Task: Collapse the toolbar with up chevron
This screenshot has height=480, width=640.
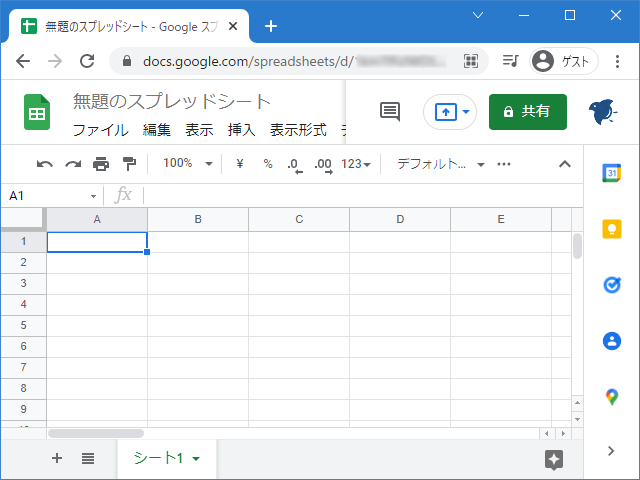Action: pos(565,164)
